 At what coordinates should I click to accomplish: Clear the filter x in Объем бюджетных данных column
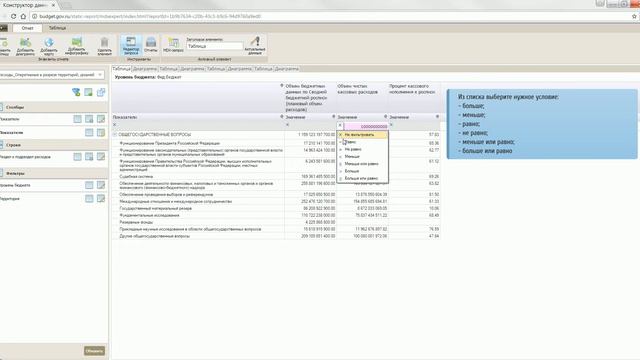point(287,125)
